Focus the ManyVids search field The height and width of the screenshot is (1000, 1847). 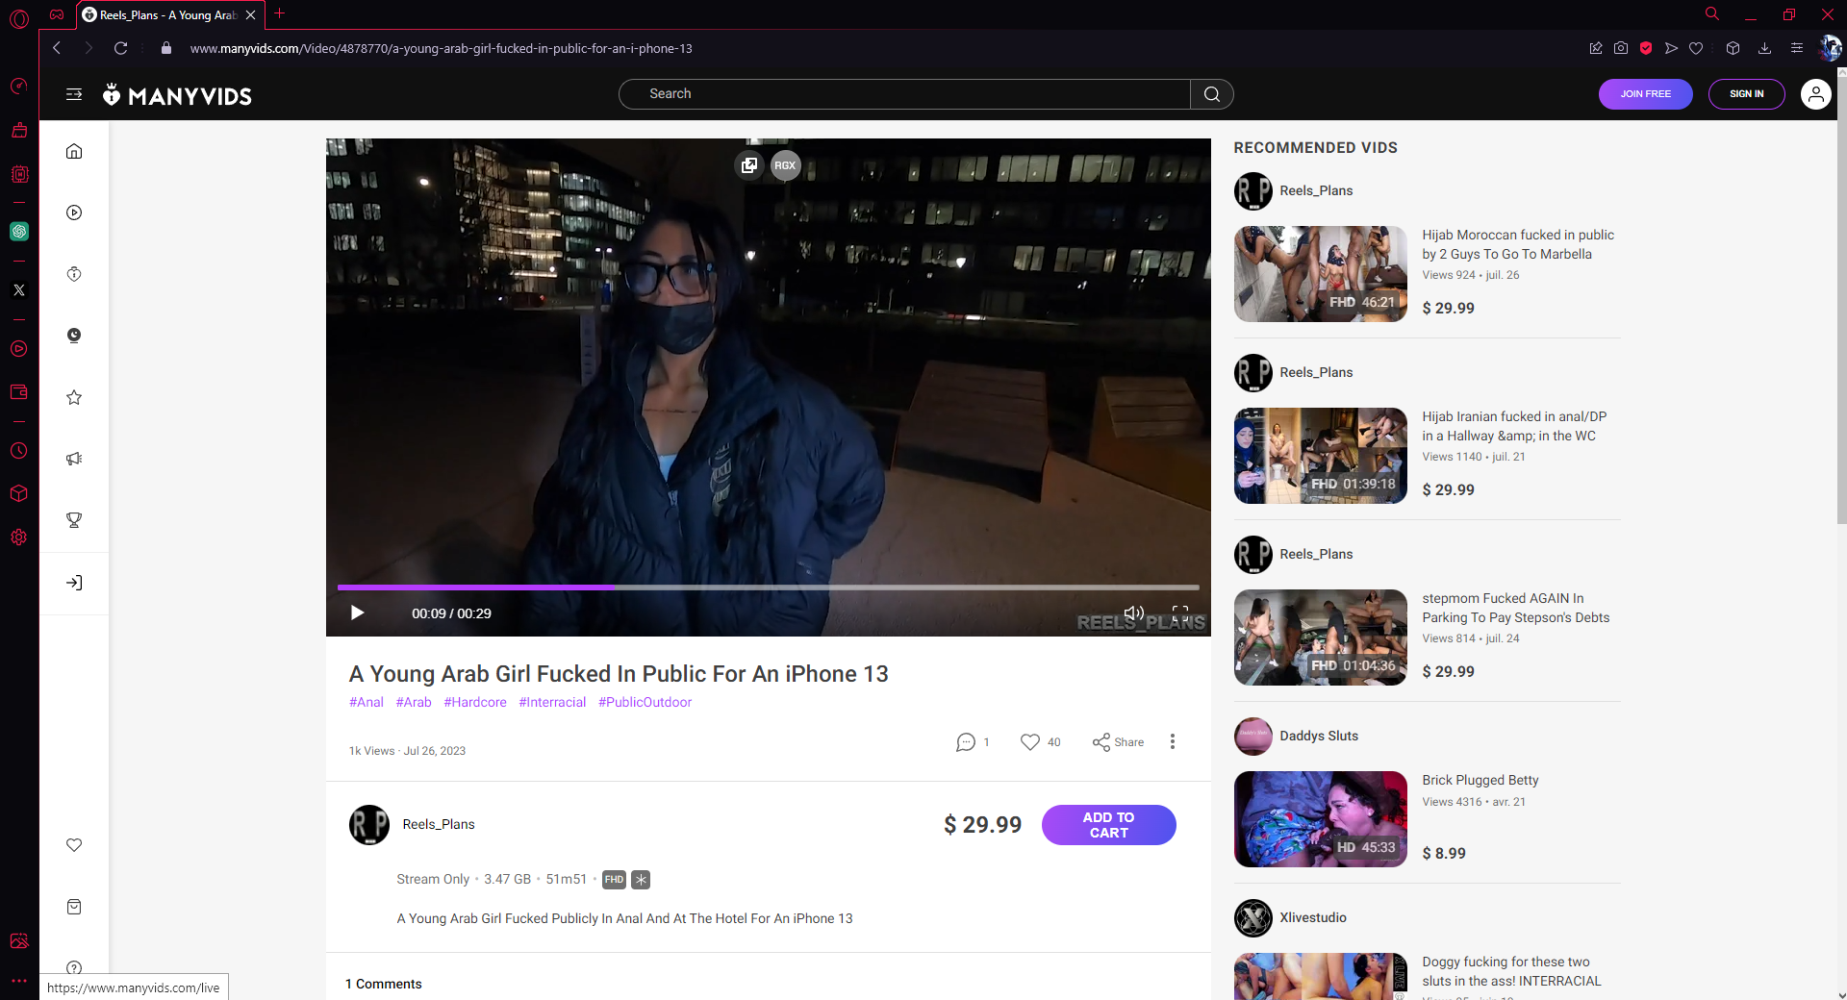pos(904,94)
